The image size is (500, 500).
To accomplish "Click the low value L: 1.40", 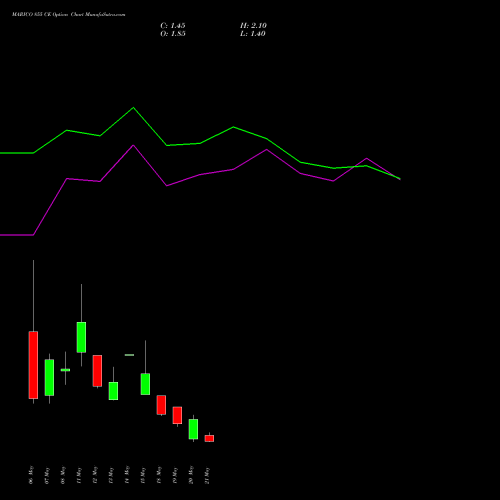I will pyautogui.click(x=253, y=34).
